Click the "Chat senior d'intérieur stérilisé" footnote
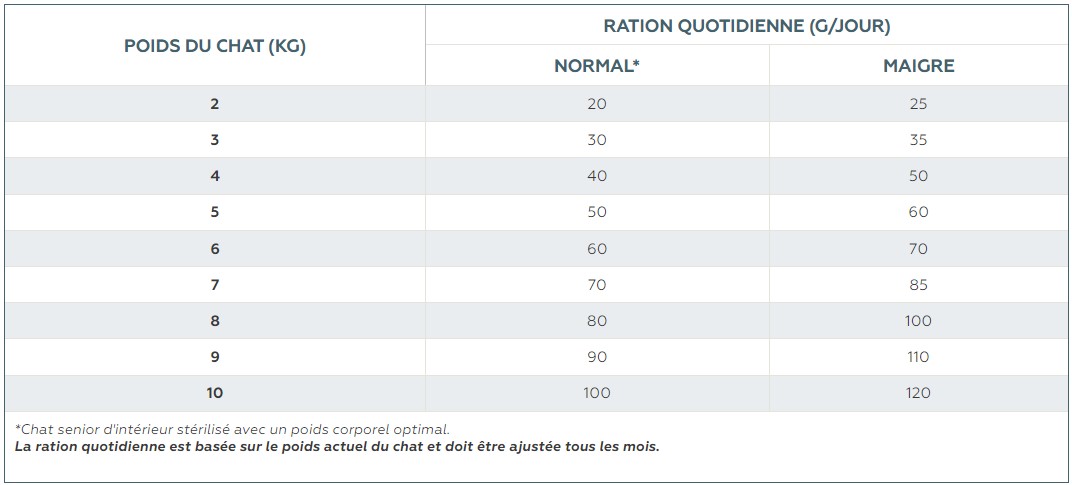 point(233,430)
